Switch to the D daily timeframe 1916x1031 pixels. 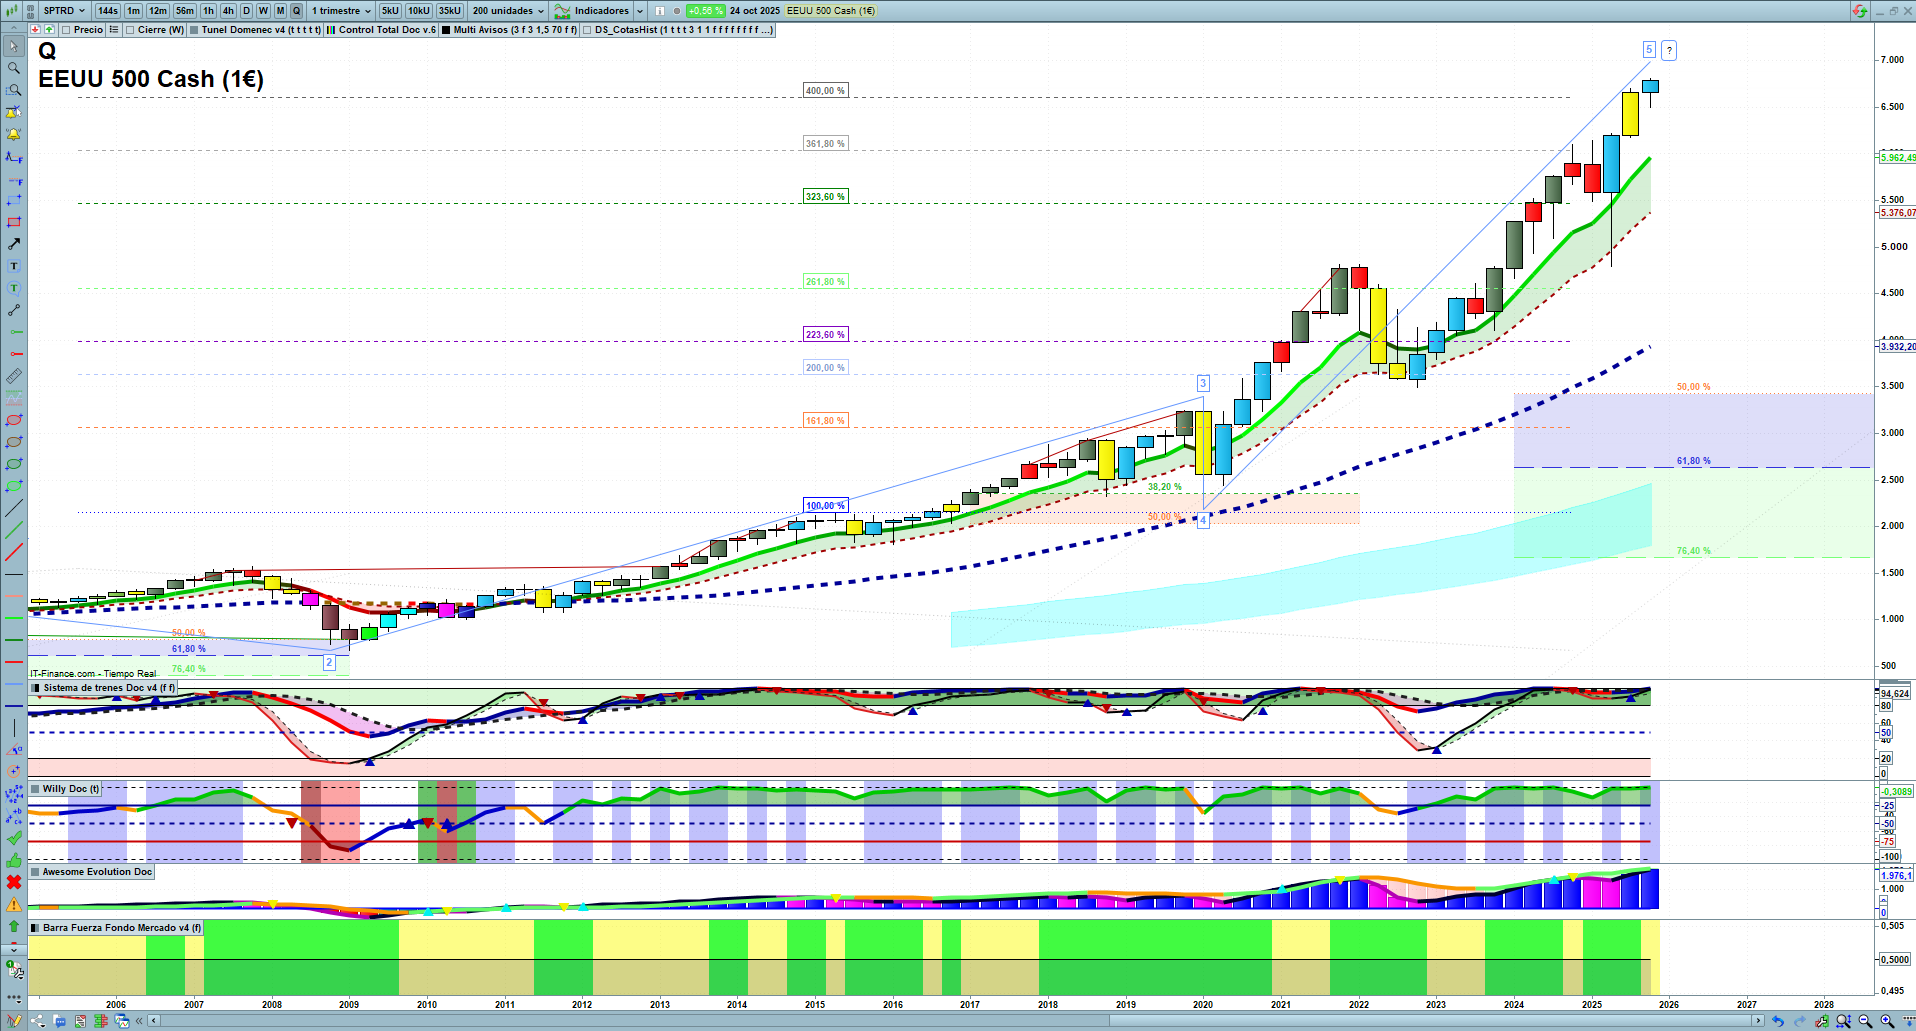[x=246, y=11]
